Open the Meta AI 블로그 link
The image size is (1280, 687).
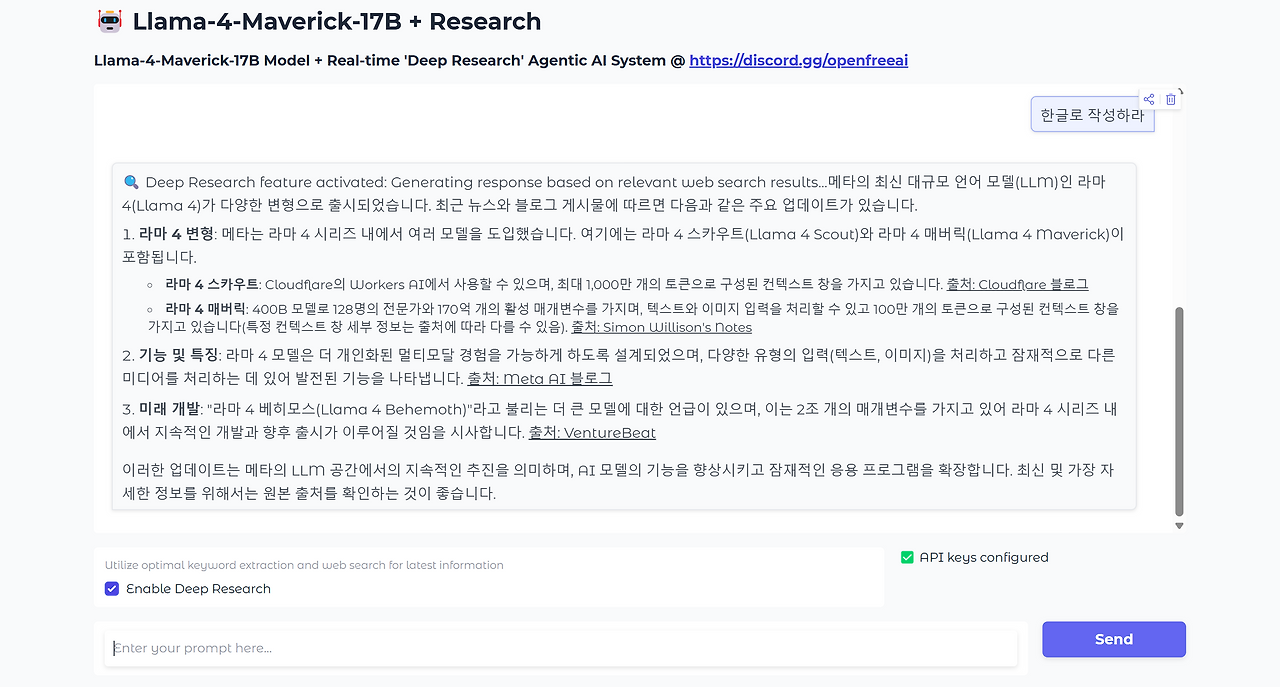[x=540, y=378]
